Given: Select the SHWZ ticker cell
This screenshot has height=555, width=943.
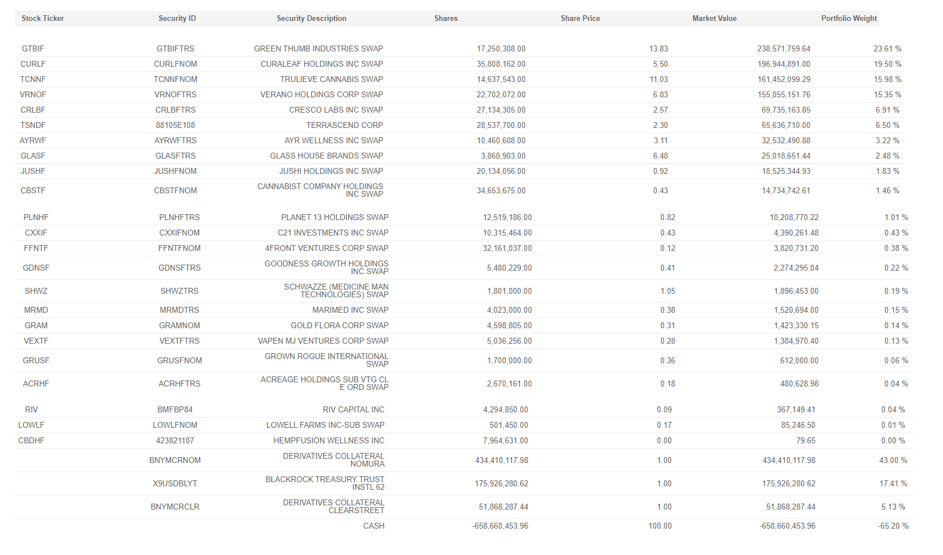Looking at the screenshot, I should tap(36, 291).
